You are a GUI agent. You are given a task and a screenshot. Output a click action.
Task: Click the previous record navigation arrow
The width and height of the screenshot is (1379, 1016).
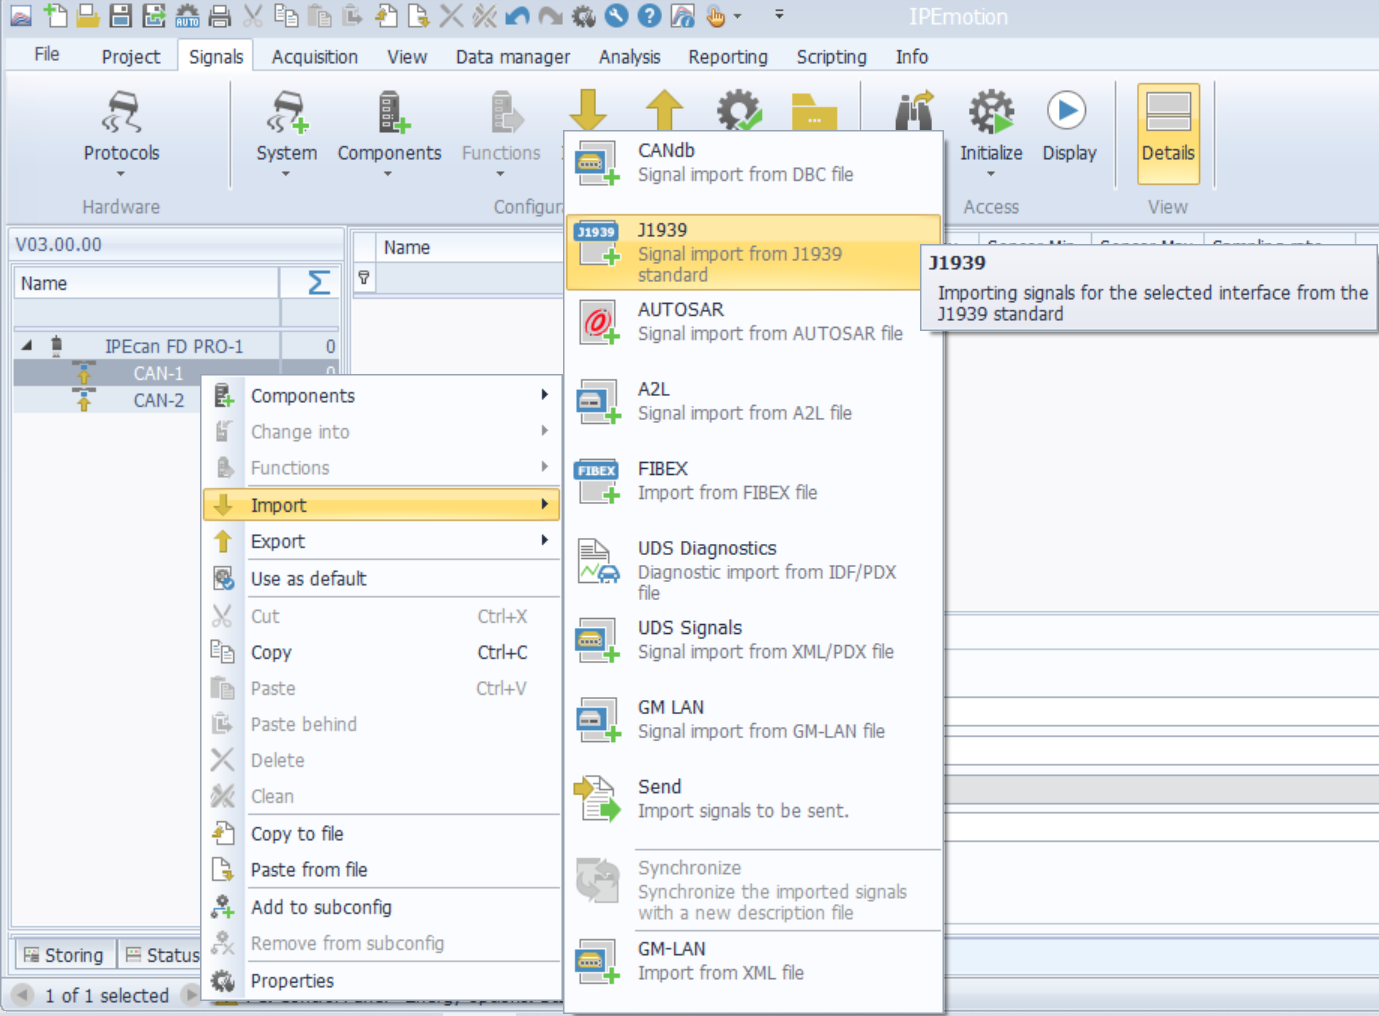pyautogui.click(x=22, y=995)
